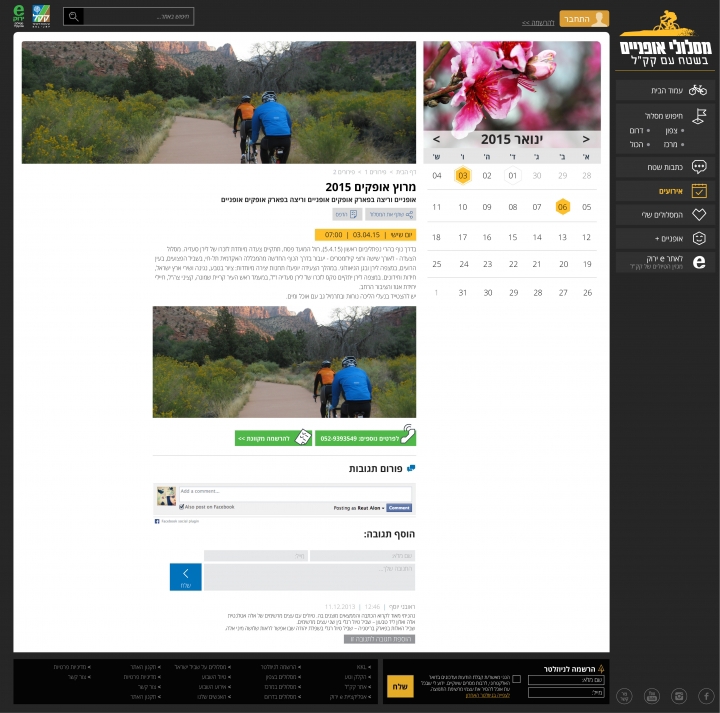
Task: Click the date 15 in January calendar
Action: pos(512,237)
